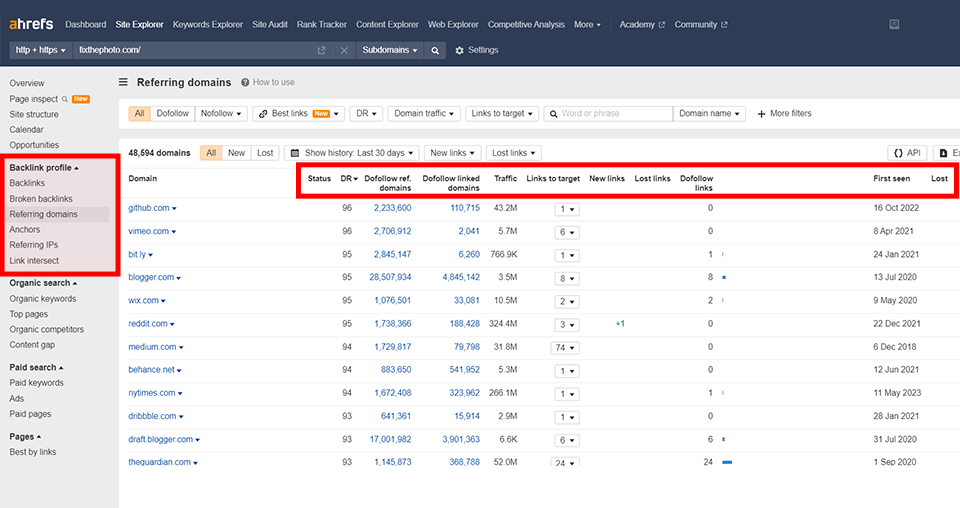Click the search magnifier button beside Subdomains
The height and width of the screenshot is (508, 960).
tap(435, 50)
